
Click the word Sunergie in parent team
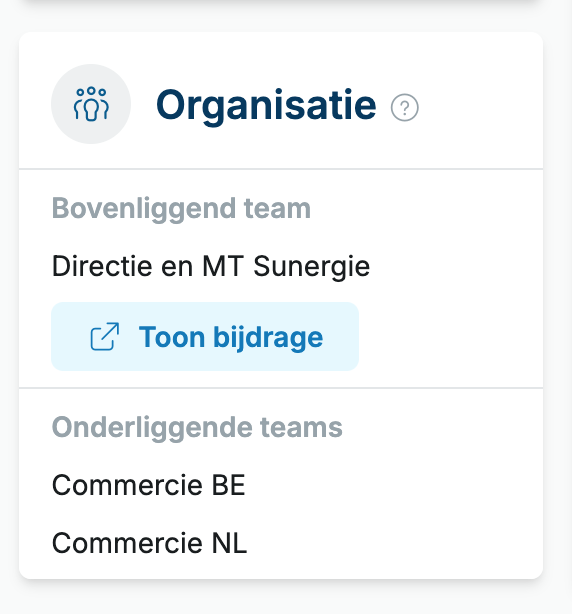click(x=312, y=267)
